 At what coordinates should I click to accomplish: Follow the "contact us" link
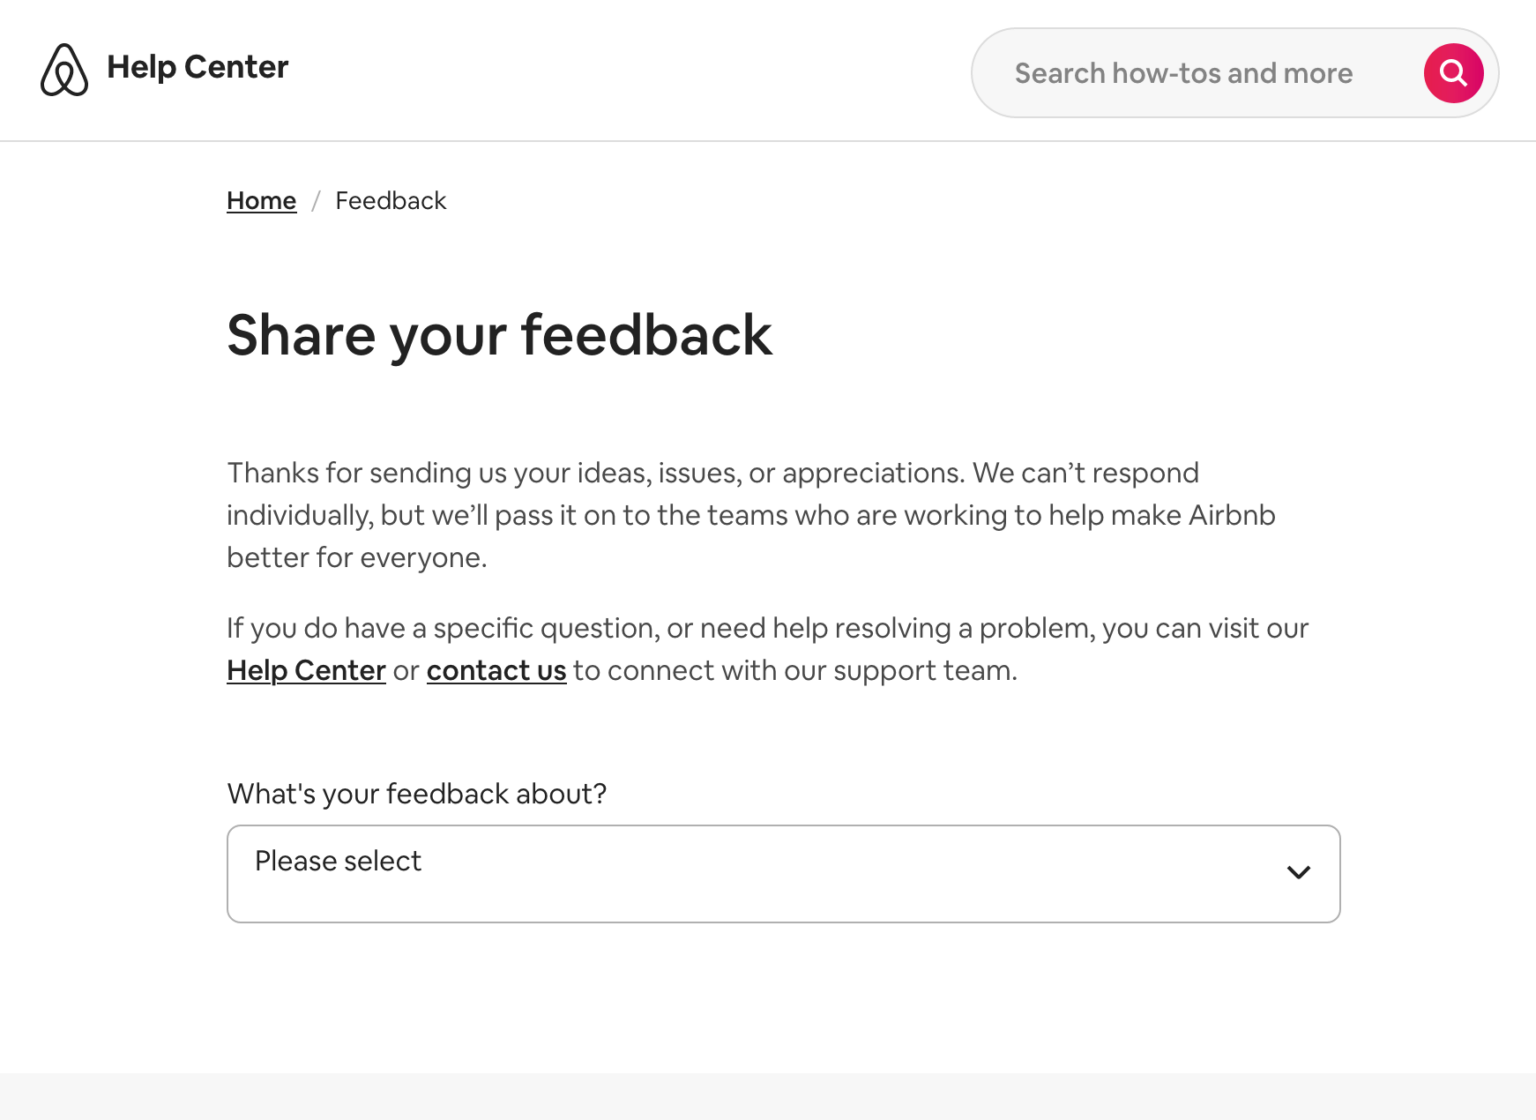(496, 670)
